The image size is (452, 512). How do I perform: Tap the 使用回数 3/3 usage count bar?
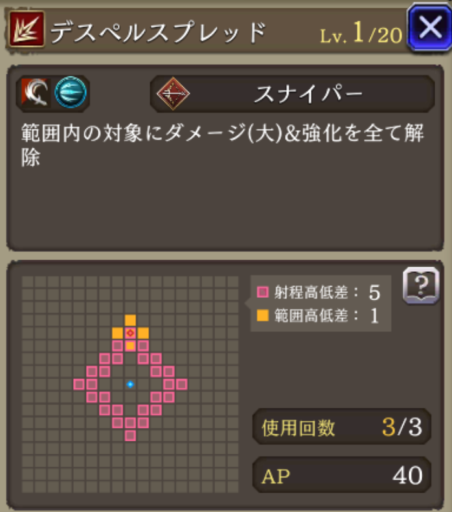pyautogui.click(x=342, y=427)
